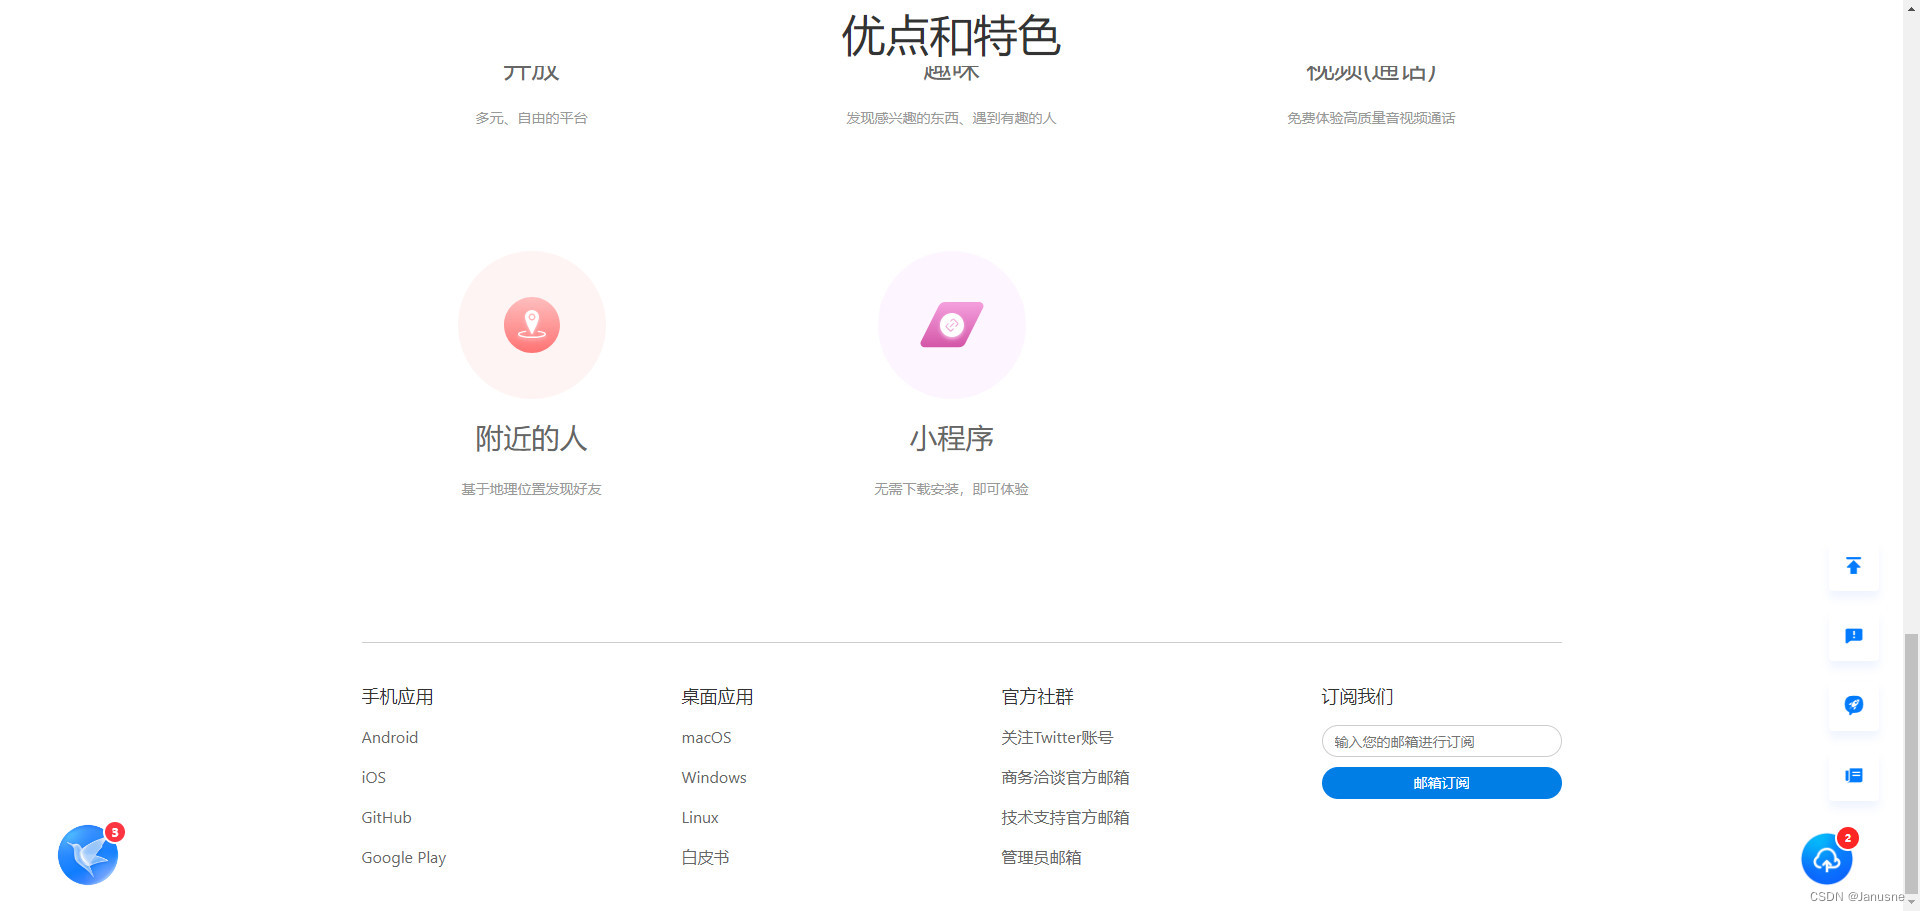1920x911 pixels.
Task: Open the Linux desktop app link
Action: pos(700,817)
